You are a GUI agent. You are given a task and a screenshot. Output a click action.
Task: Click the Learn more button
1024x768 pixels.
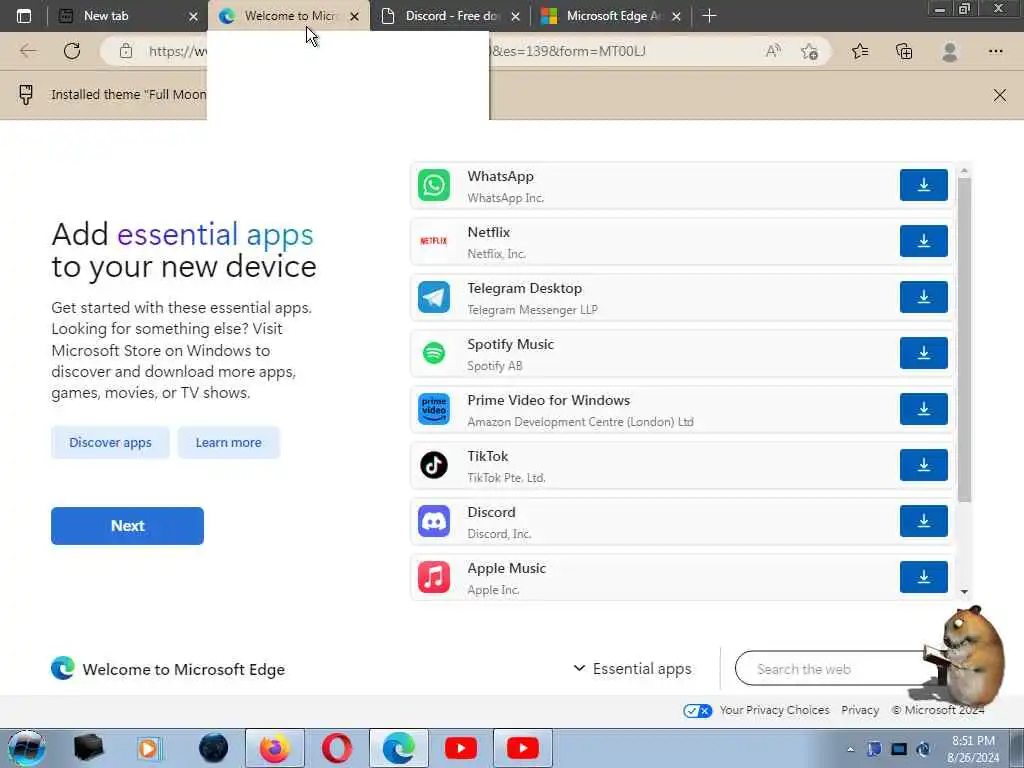(x=229, y=442)
